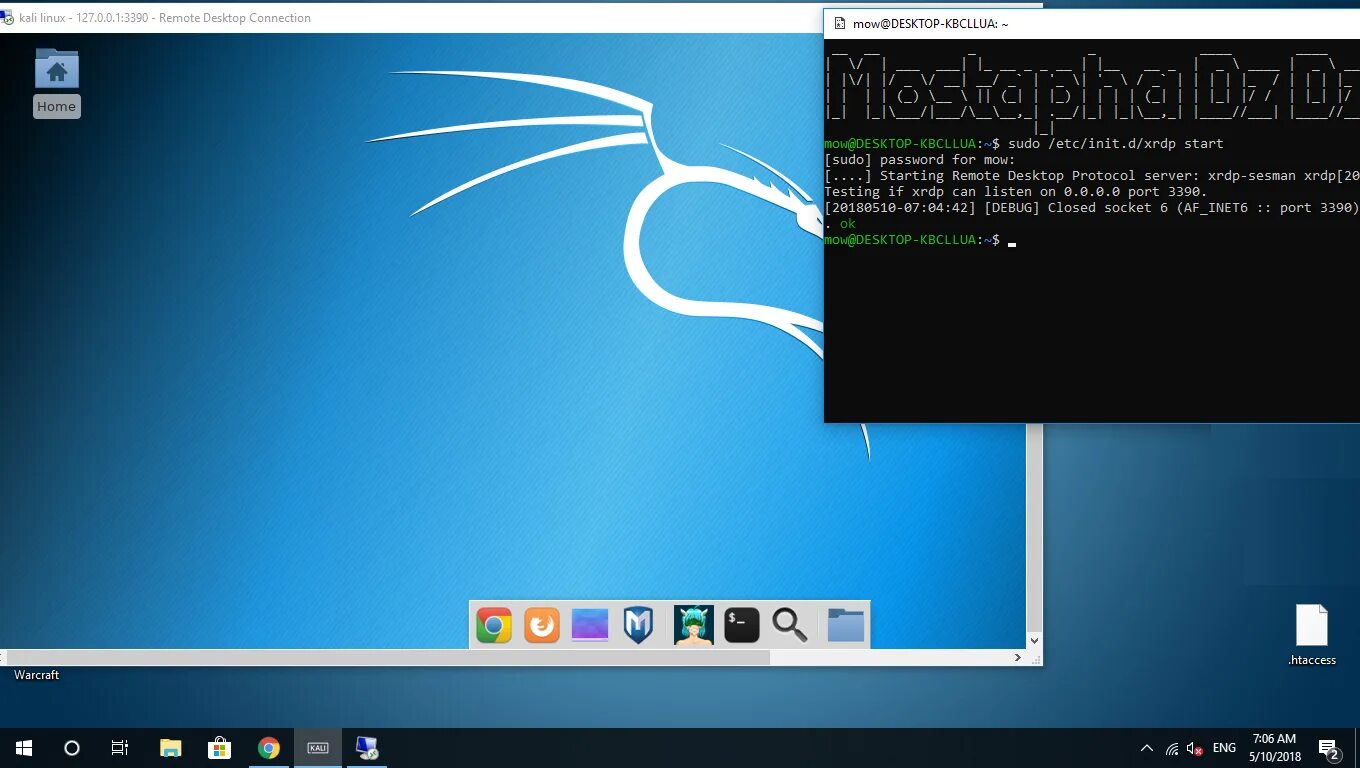This screenshot has height=768, width=1360.
Task: Change ENG input language in tray
Action: 1224,748
